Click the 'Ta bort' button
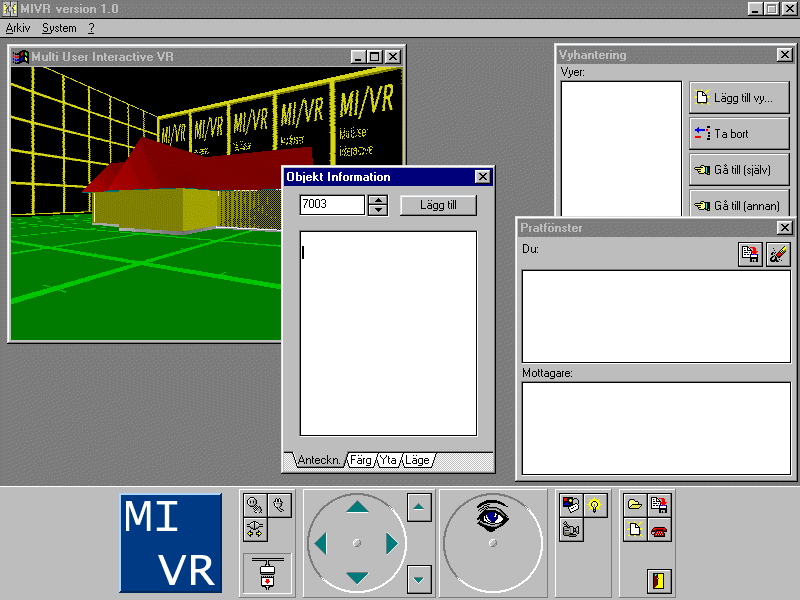 click(x=739, y=134)
